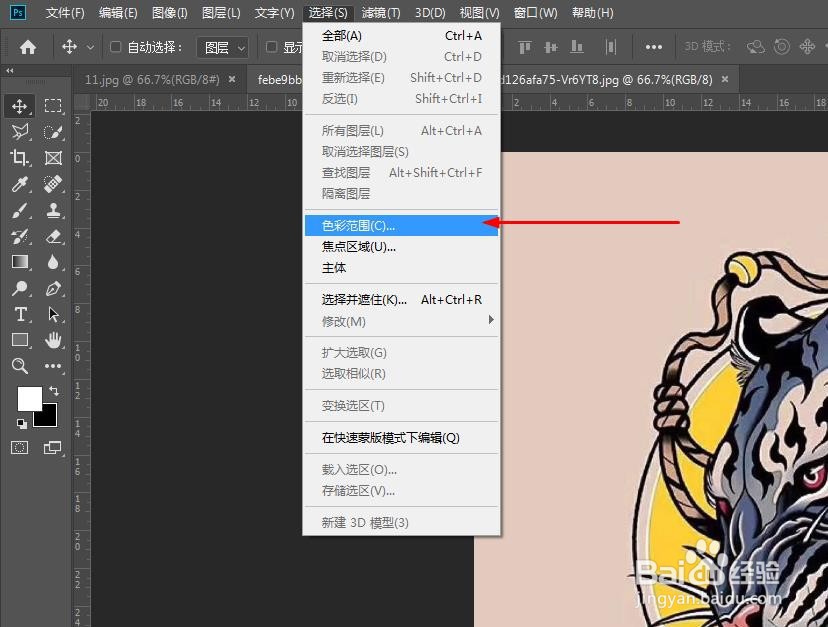Image resolution: width=828 pixels, height=627 pixels.
Task: Swap foreground and background colors
Action: click(x=54, y=391)
